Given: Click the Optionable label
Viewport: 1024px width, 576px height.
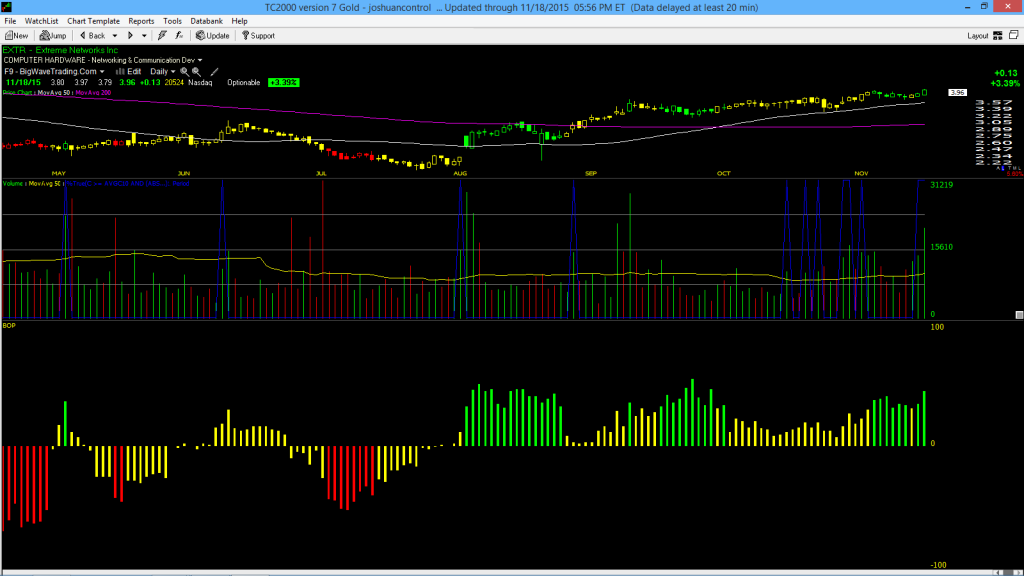Looking at the screenshot, I should pos(244,83).
